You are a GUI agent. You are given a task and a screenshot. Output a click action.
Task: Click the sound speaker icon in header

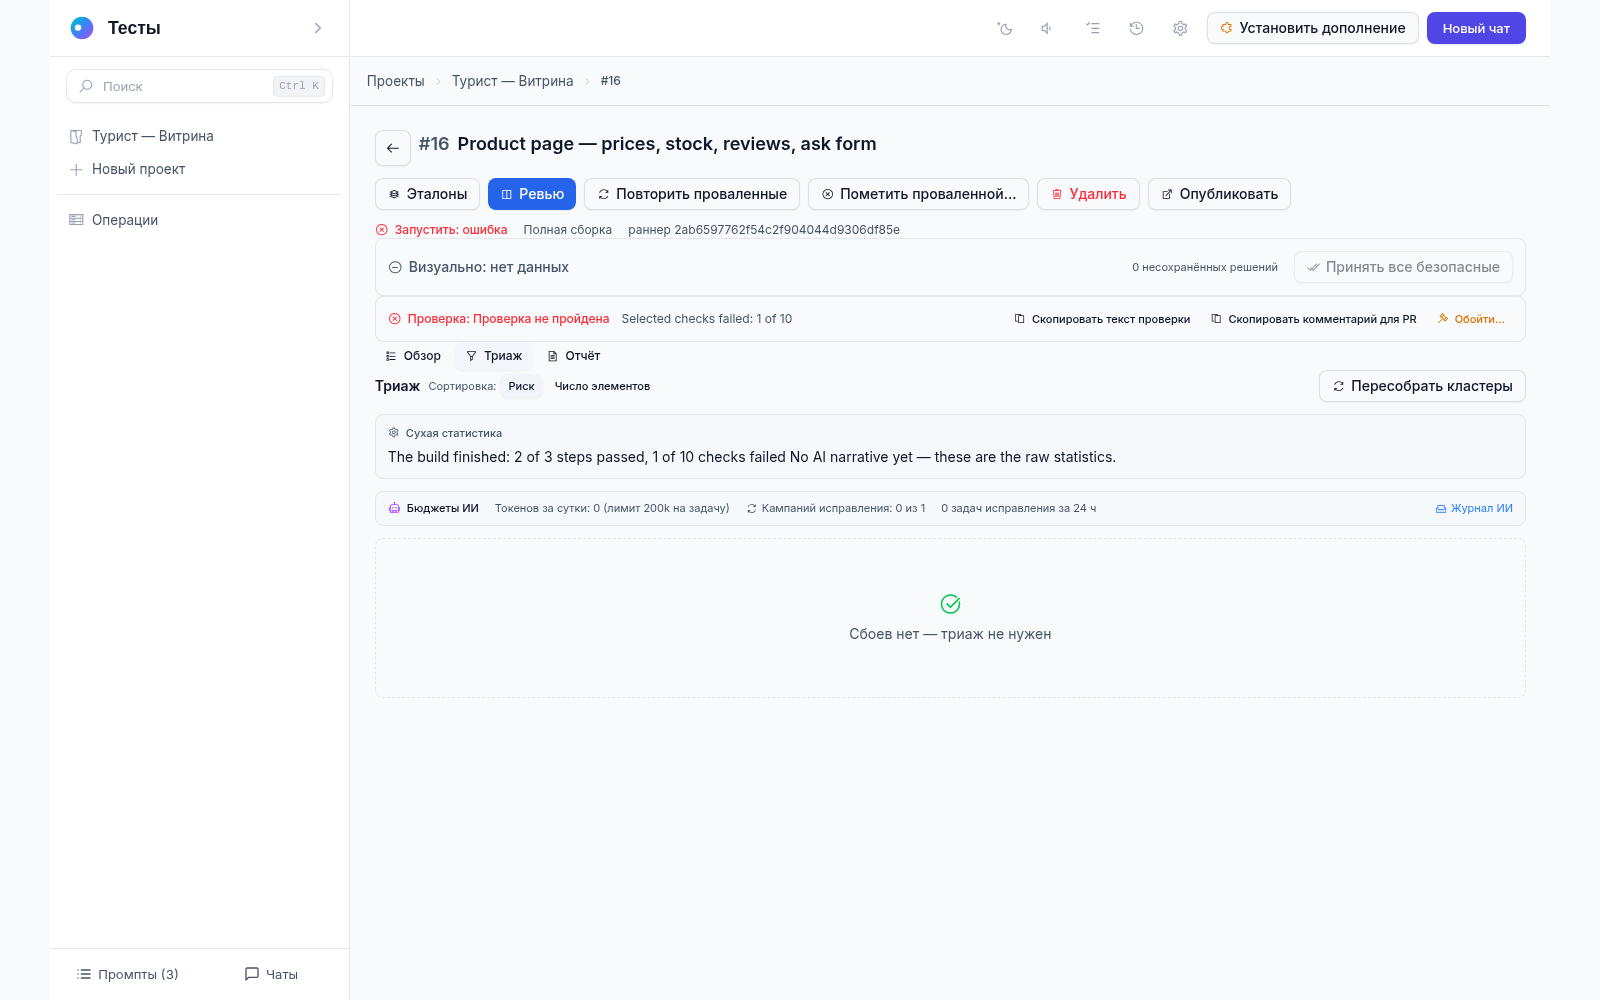click(x=1047, y=28)
